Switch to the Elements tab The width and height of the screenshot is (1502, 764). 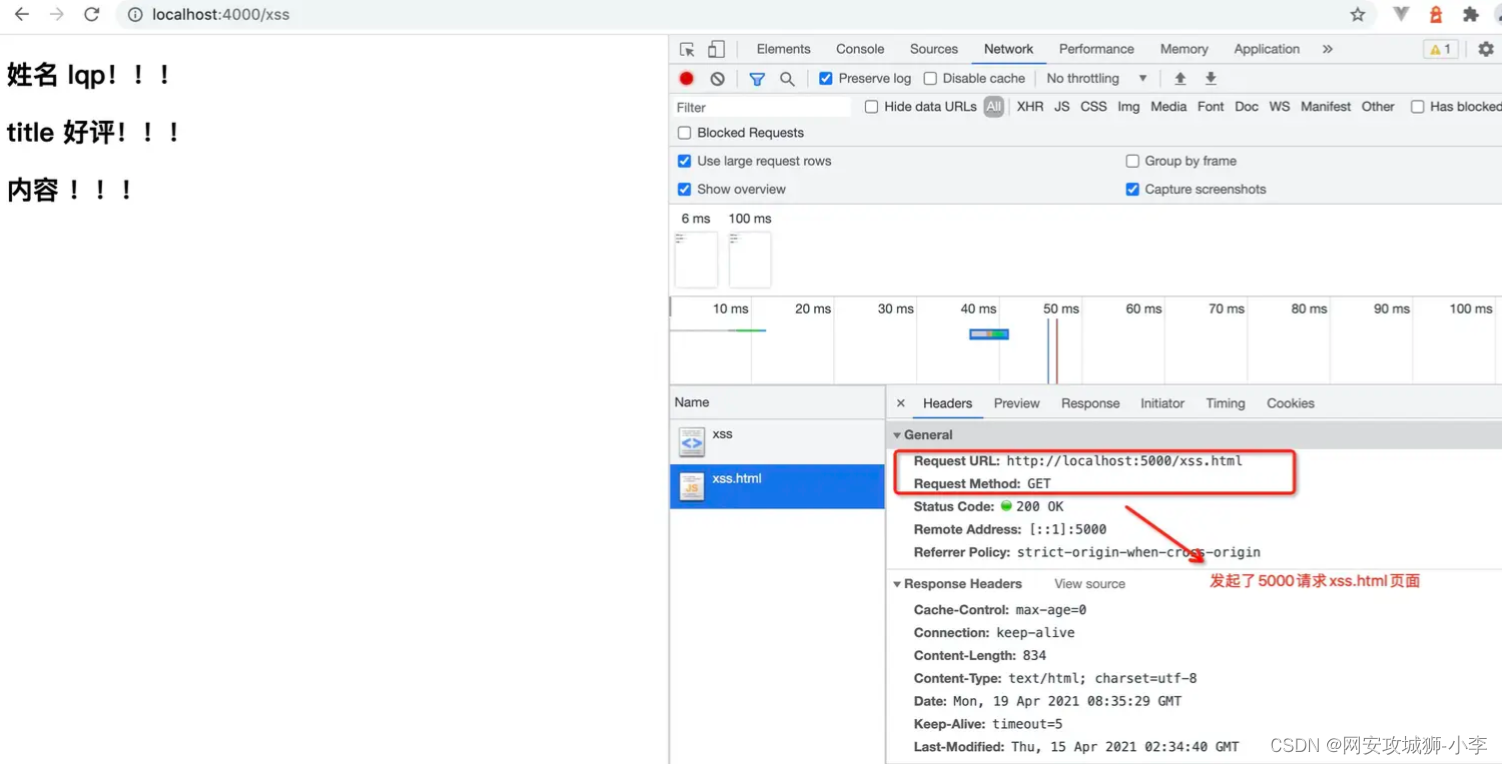(x=783, y=49)
